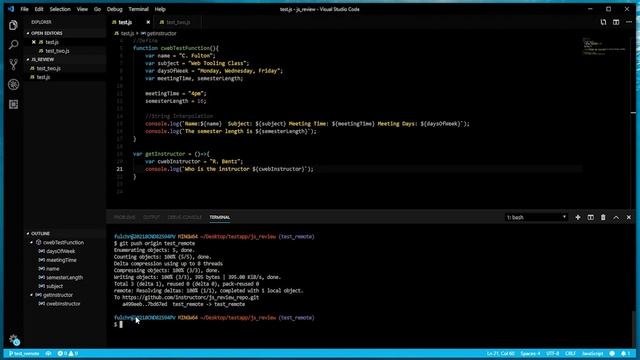This screenshot has width=640, height=360.
Task: Open the Search view in activity bar
Action: (x=13, y=44)
